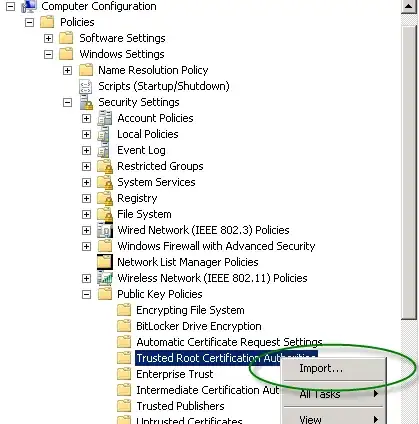Image resolution: width=419 pixels, height=424 pixels.
Task: Click the Local Policies icon
Action: tap(104, 134)
